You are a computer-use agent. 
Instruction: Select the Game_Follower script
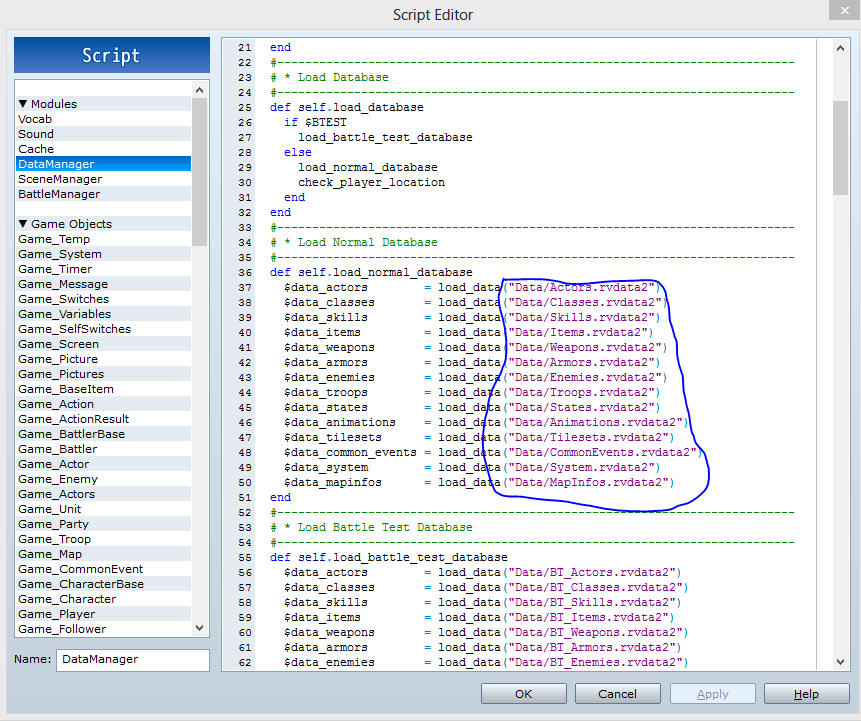click(104, 629)
